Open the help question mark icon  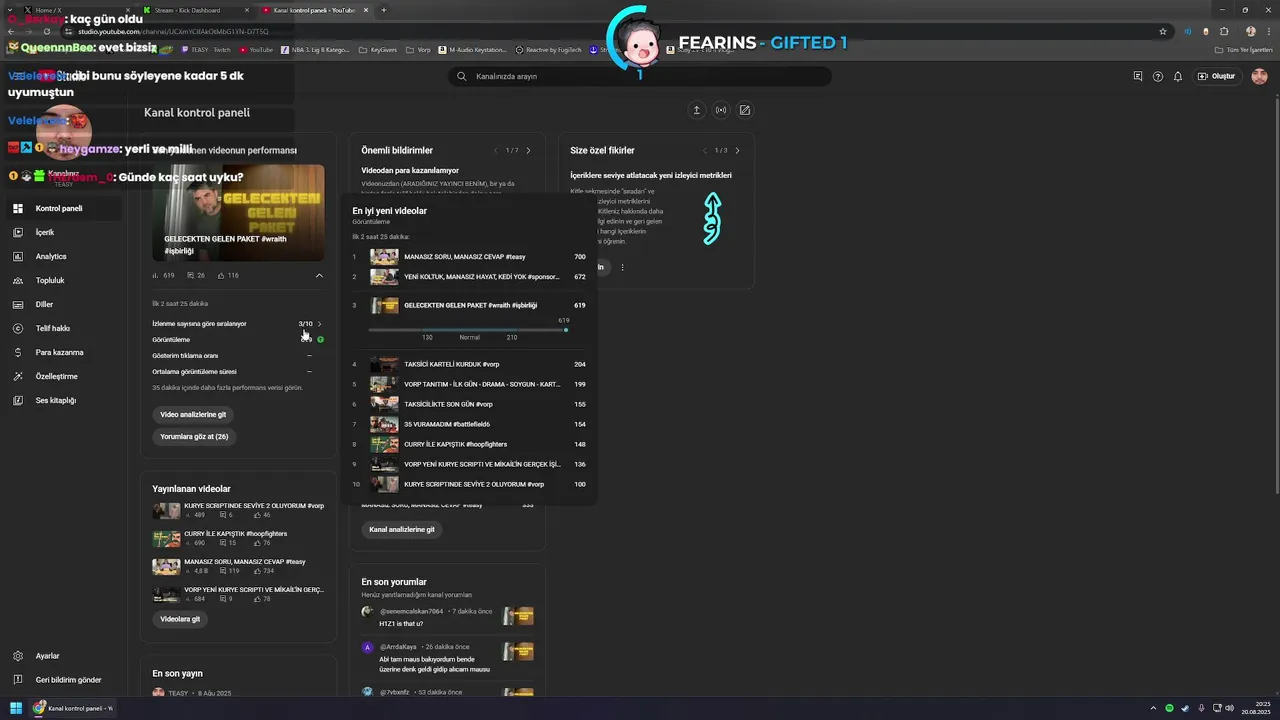pyautogui.click(x=1158, y=76)
